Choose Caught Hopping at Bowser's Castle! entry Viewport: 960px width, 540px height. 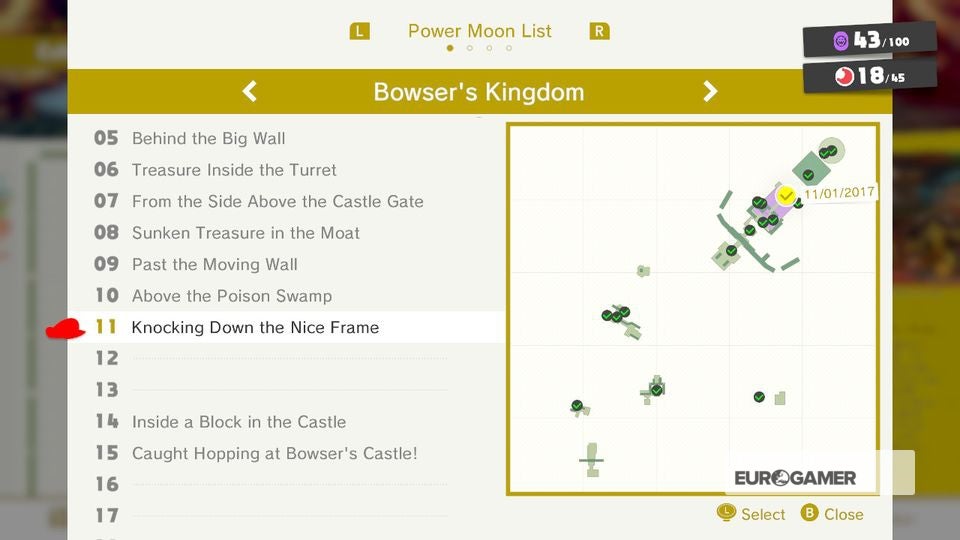287,453
